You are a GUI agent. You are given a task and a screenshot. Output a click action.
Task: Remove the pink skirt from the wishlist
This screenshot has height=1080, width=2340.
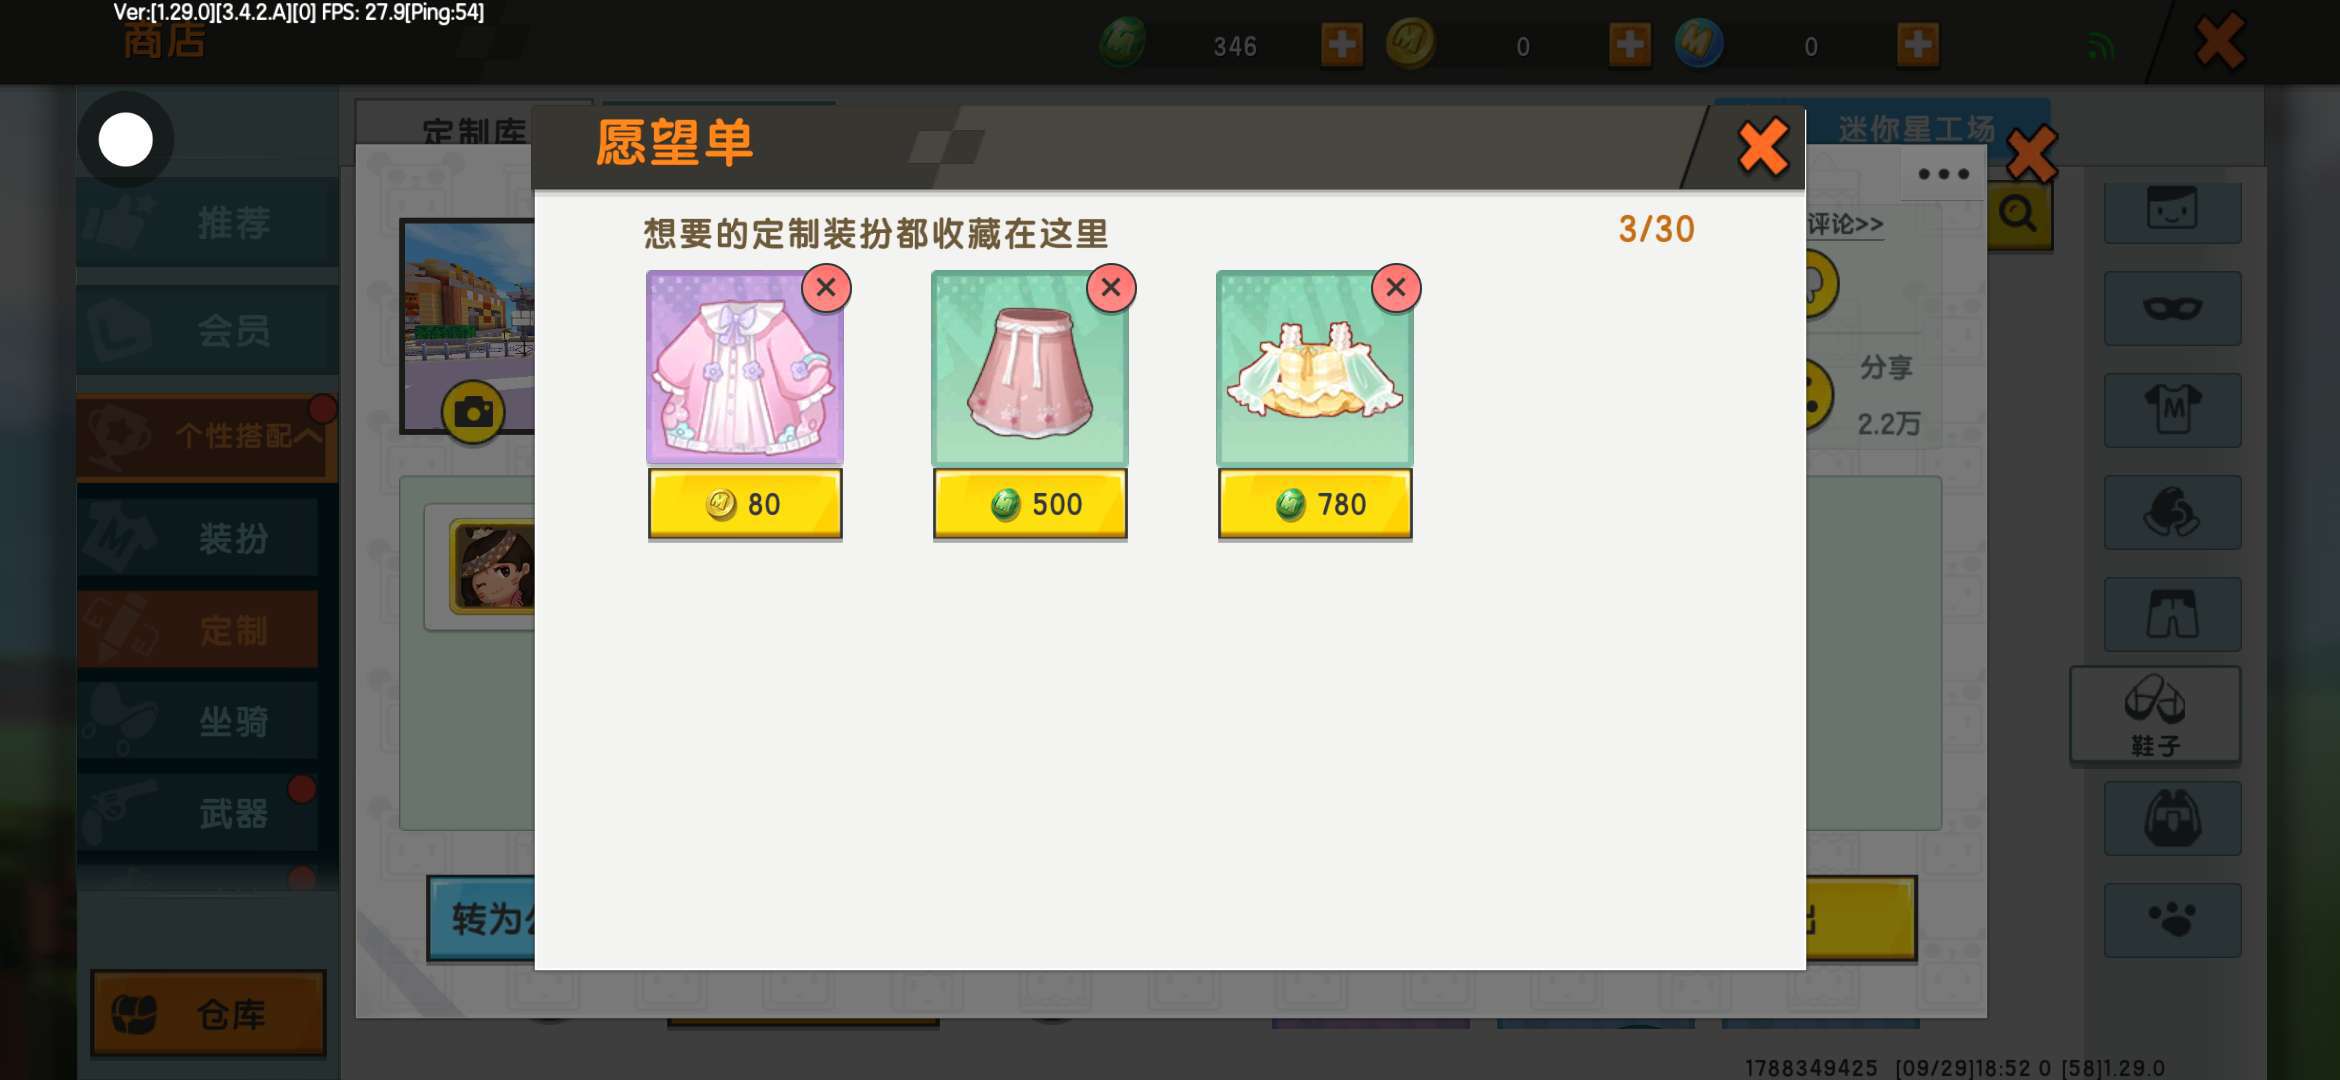coord(1111,288)
